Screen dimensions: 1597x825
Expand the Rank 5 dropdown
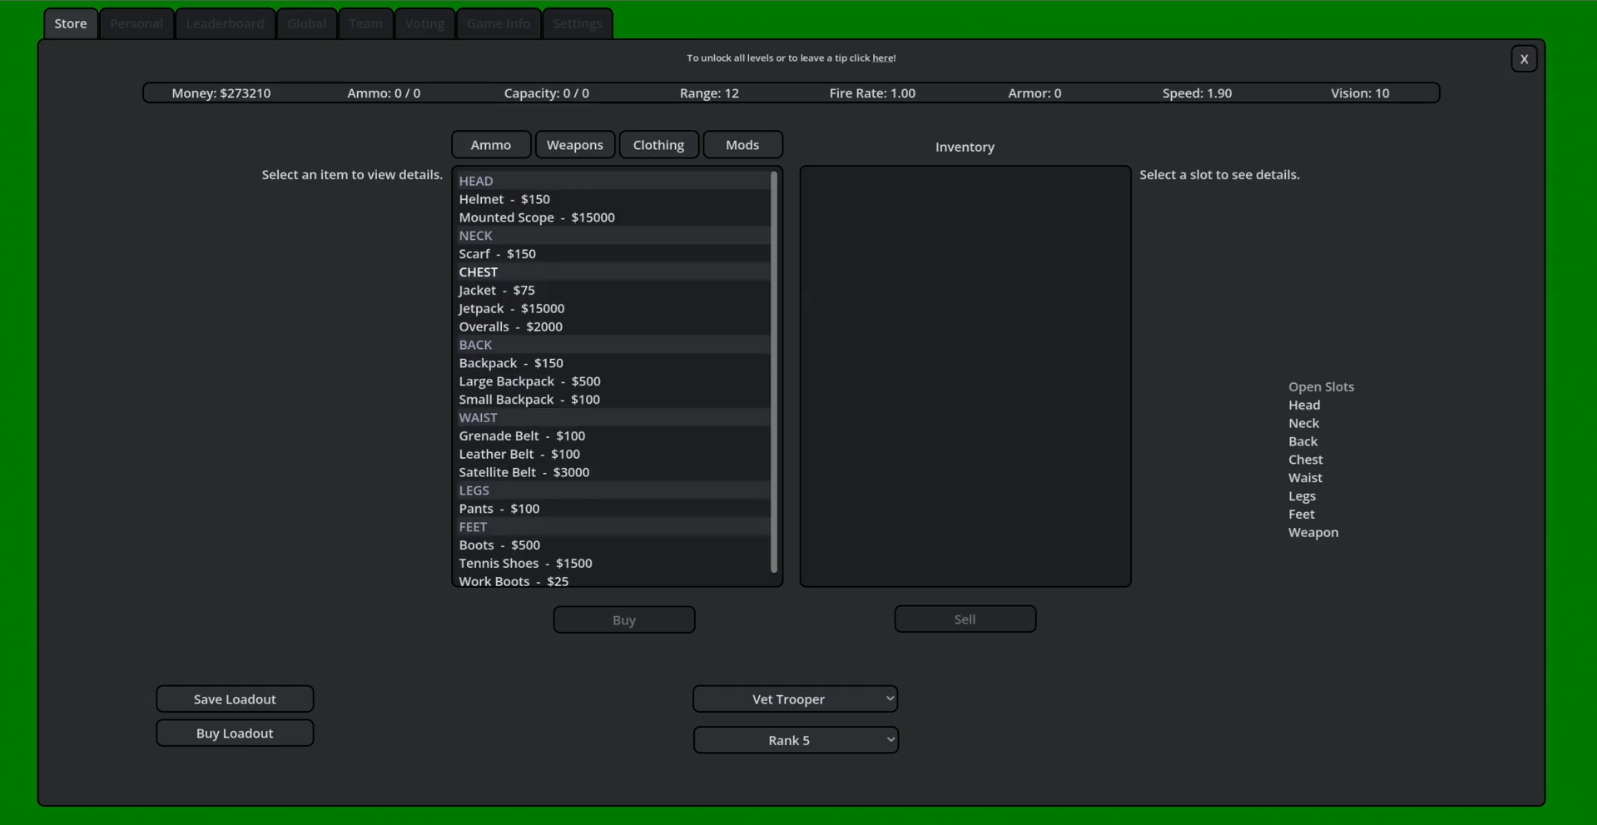pyautogui.click(x=795, y=740)
